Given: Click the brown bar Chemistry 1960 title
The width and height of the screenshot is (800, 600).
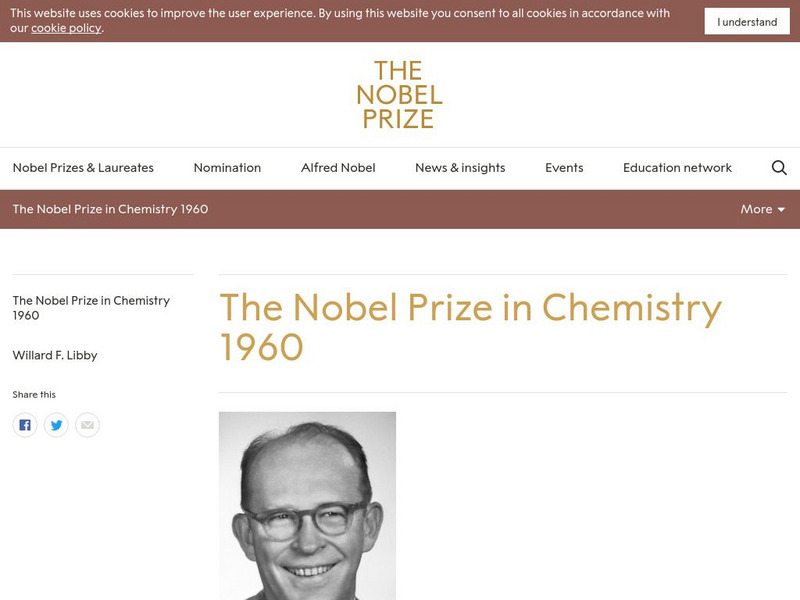Looking at the screenshot, I should (x=110, y=209).
